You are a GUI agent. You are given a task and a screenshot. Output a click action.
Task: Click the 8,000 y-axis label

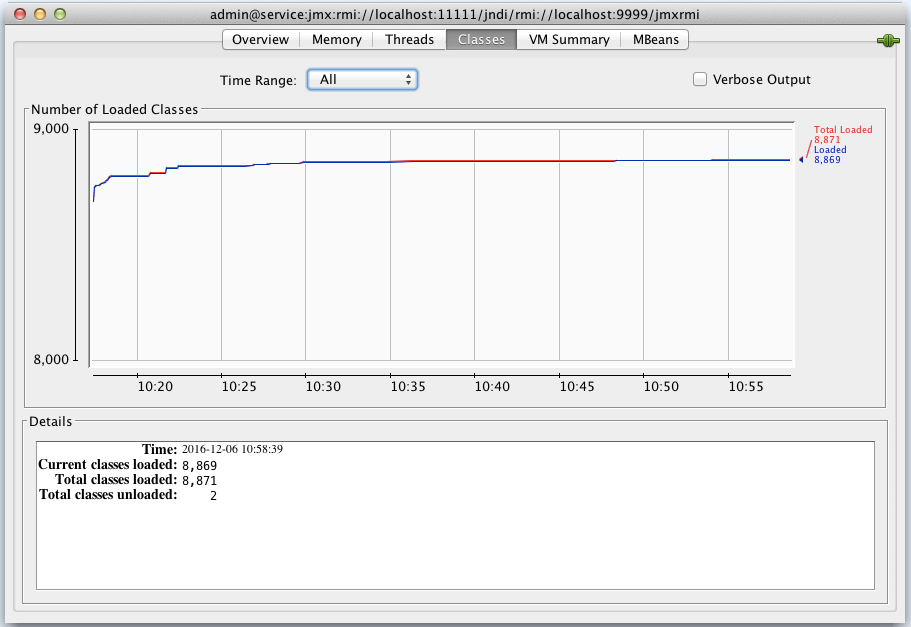click(51, 360)
